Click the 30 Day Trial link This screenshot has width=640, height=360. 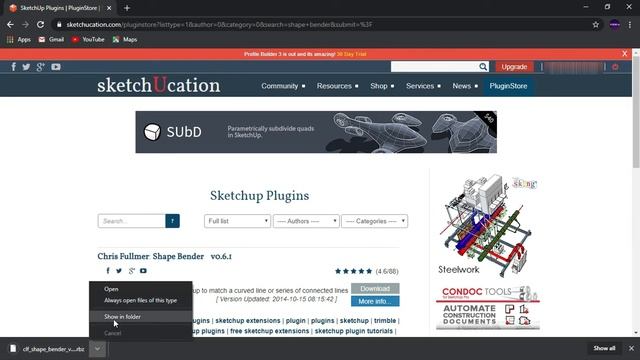[x=351, y=54]
